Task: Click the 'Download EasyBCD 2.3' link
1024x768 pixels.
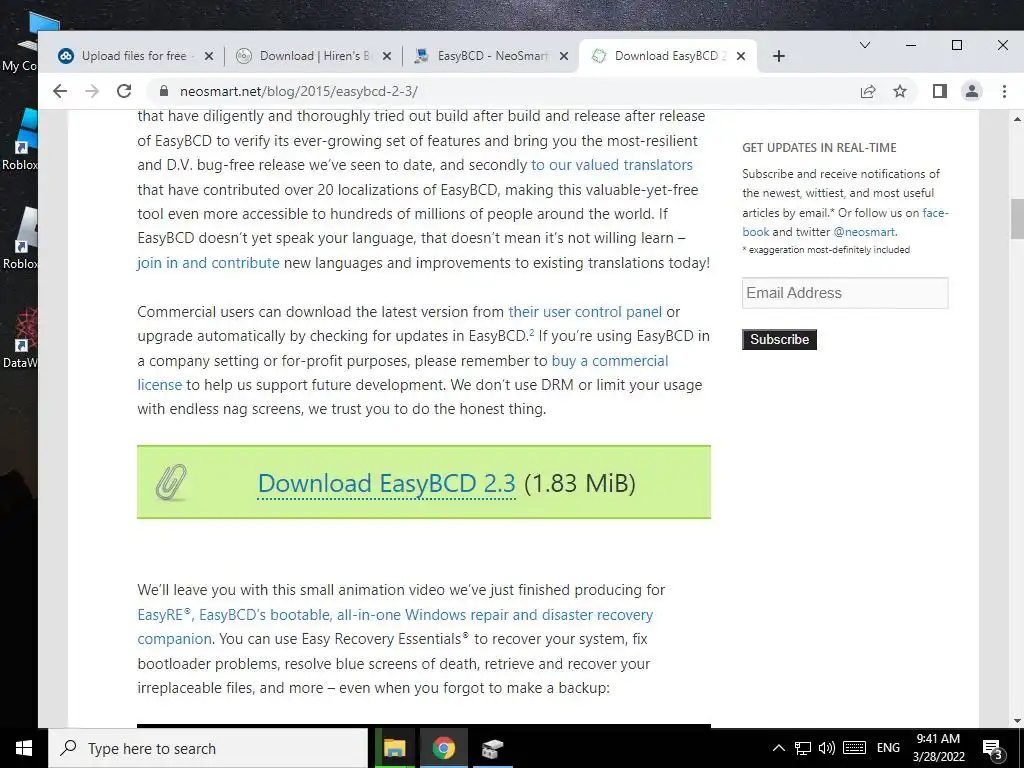Action: [x=387, y=483]
